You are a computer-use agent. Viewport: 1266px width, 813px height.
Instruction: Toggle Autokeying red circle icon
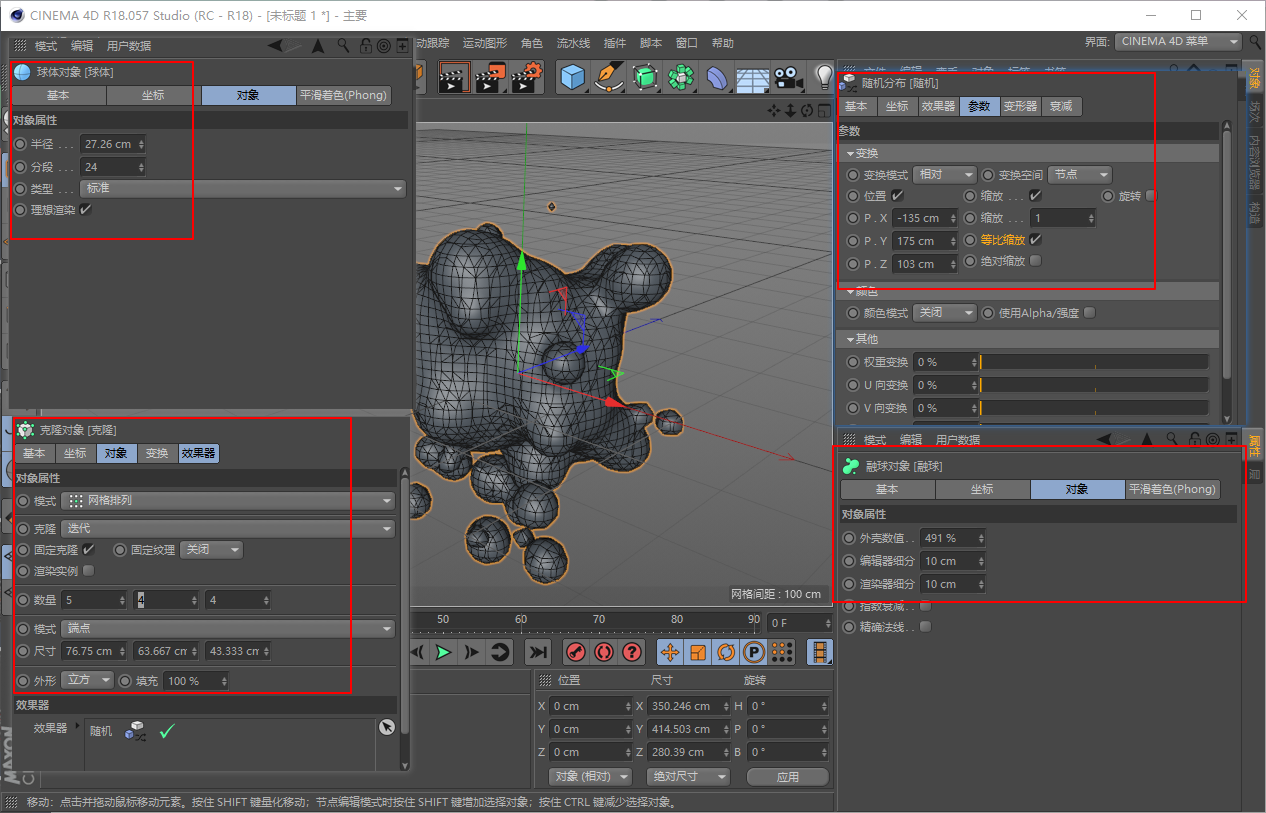point(603,653)
